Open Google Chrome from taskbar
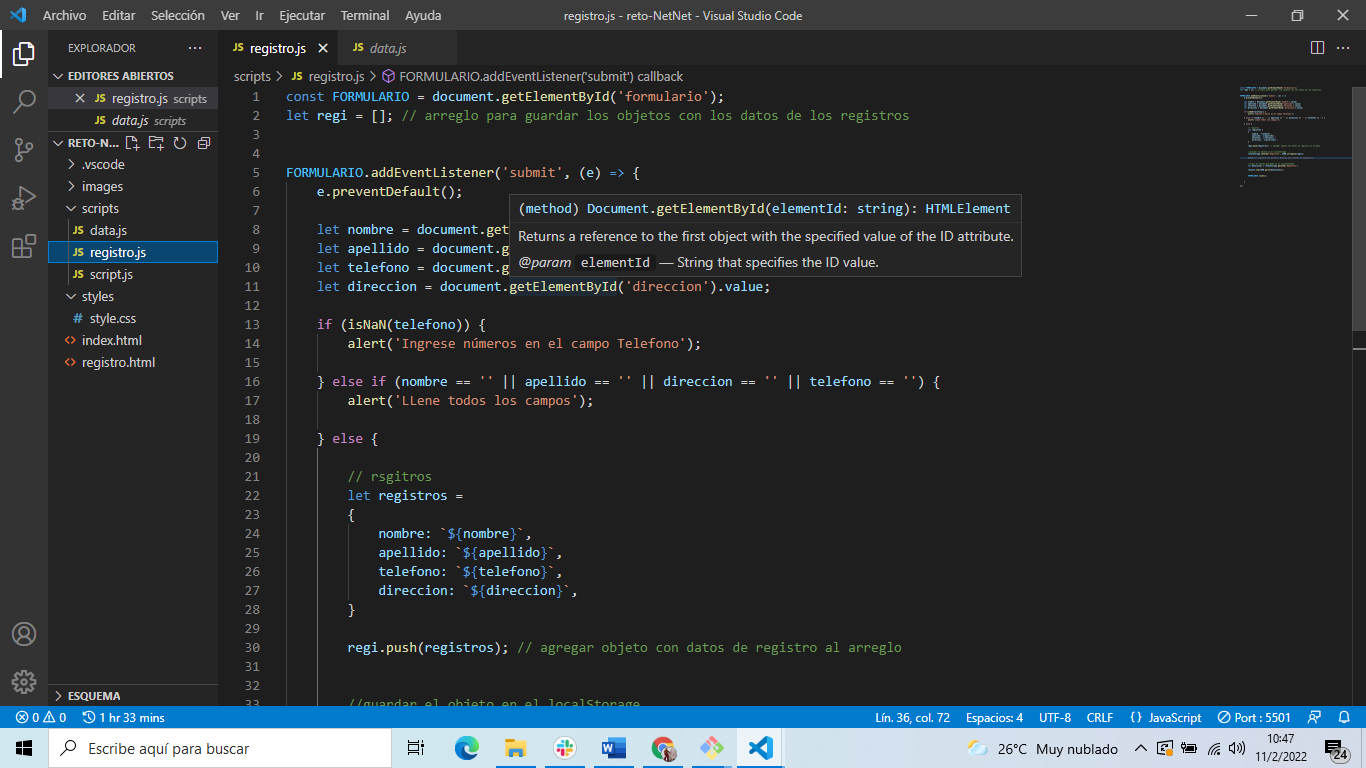Screen dimensions: 1366x768 [x=662, y=748]
